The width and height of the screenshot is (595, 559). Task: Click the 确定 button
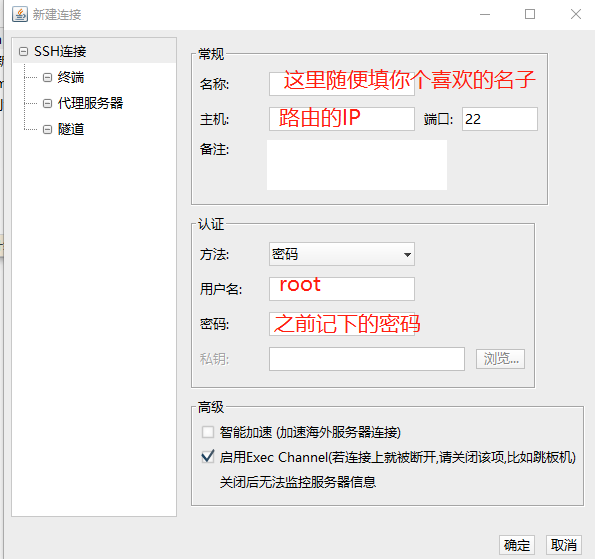click(x=517, y=545)
